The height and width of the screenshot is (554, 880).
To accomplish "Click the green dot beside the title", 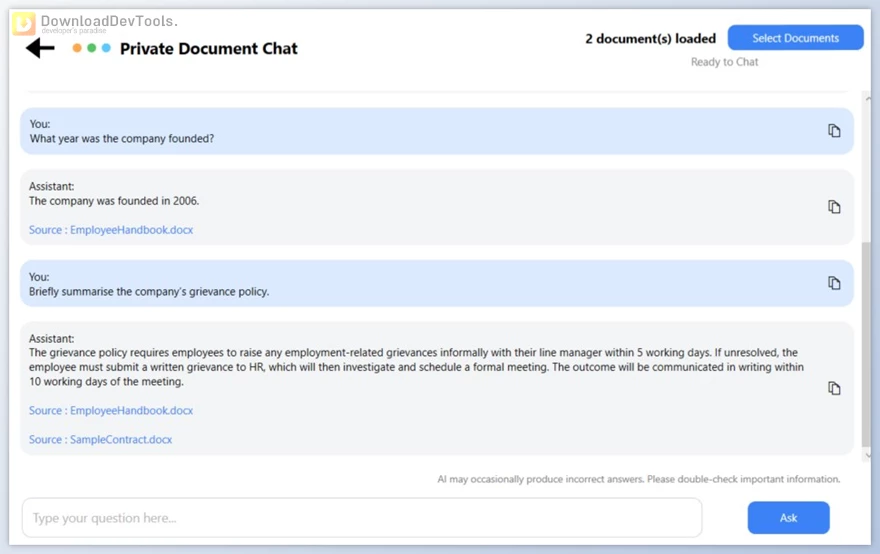I will 92,48.
